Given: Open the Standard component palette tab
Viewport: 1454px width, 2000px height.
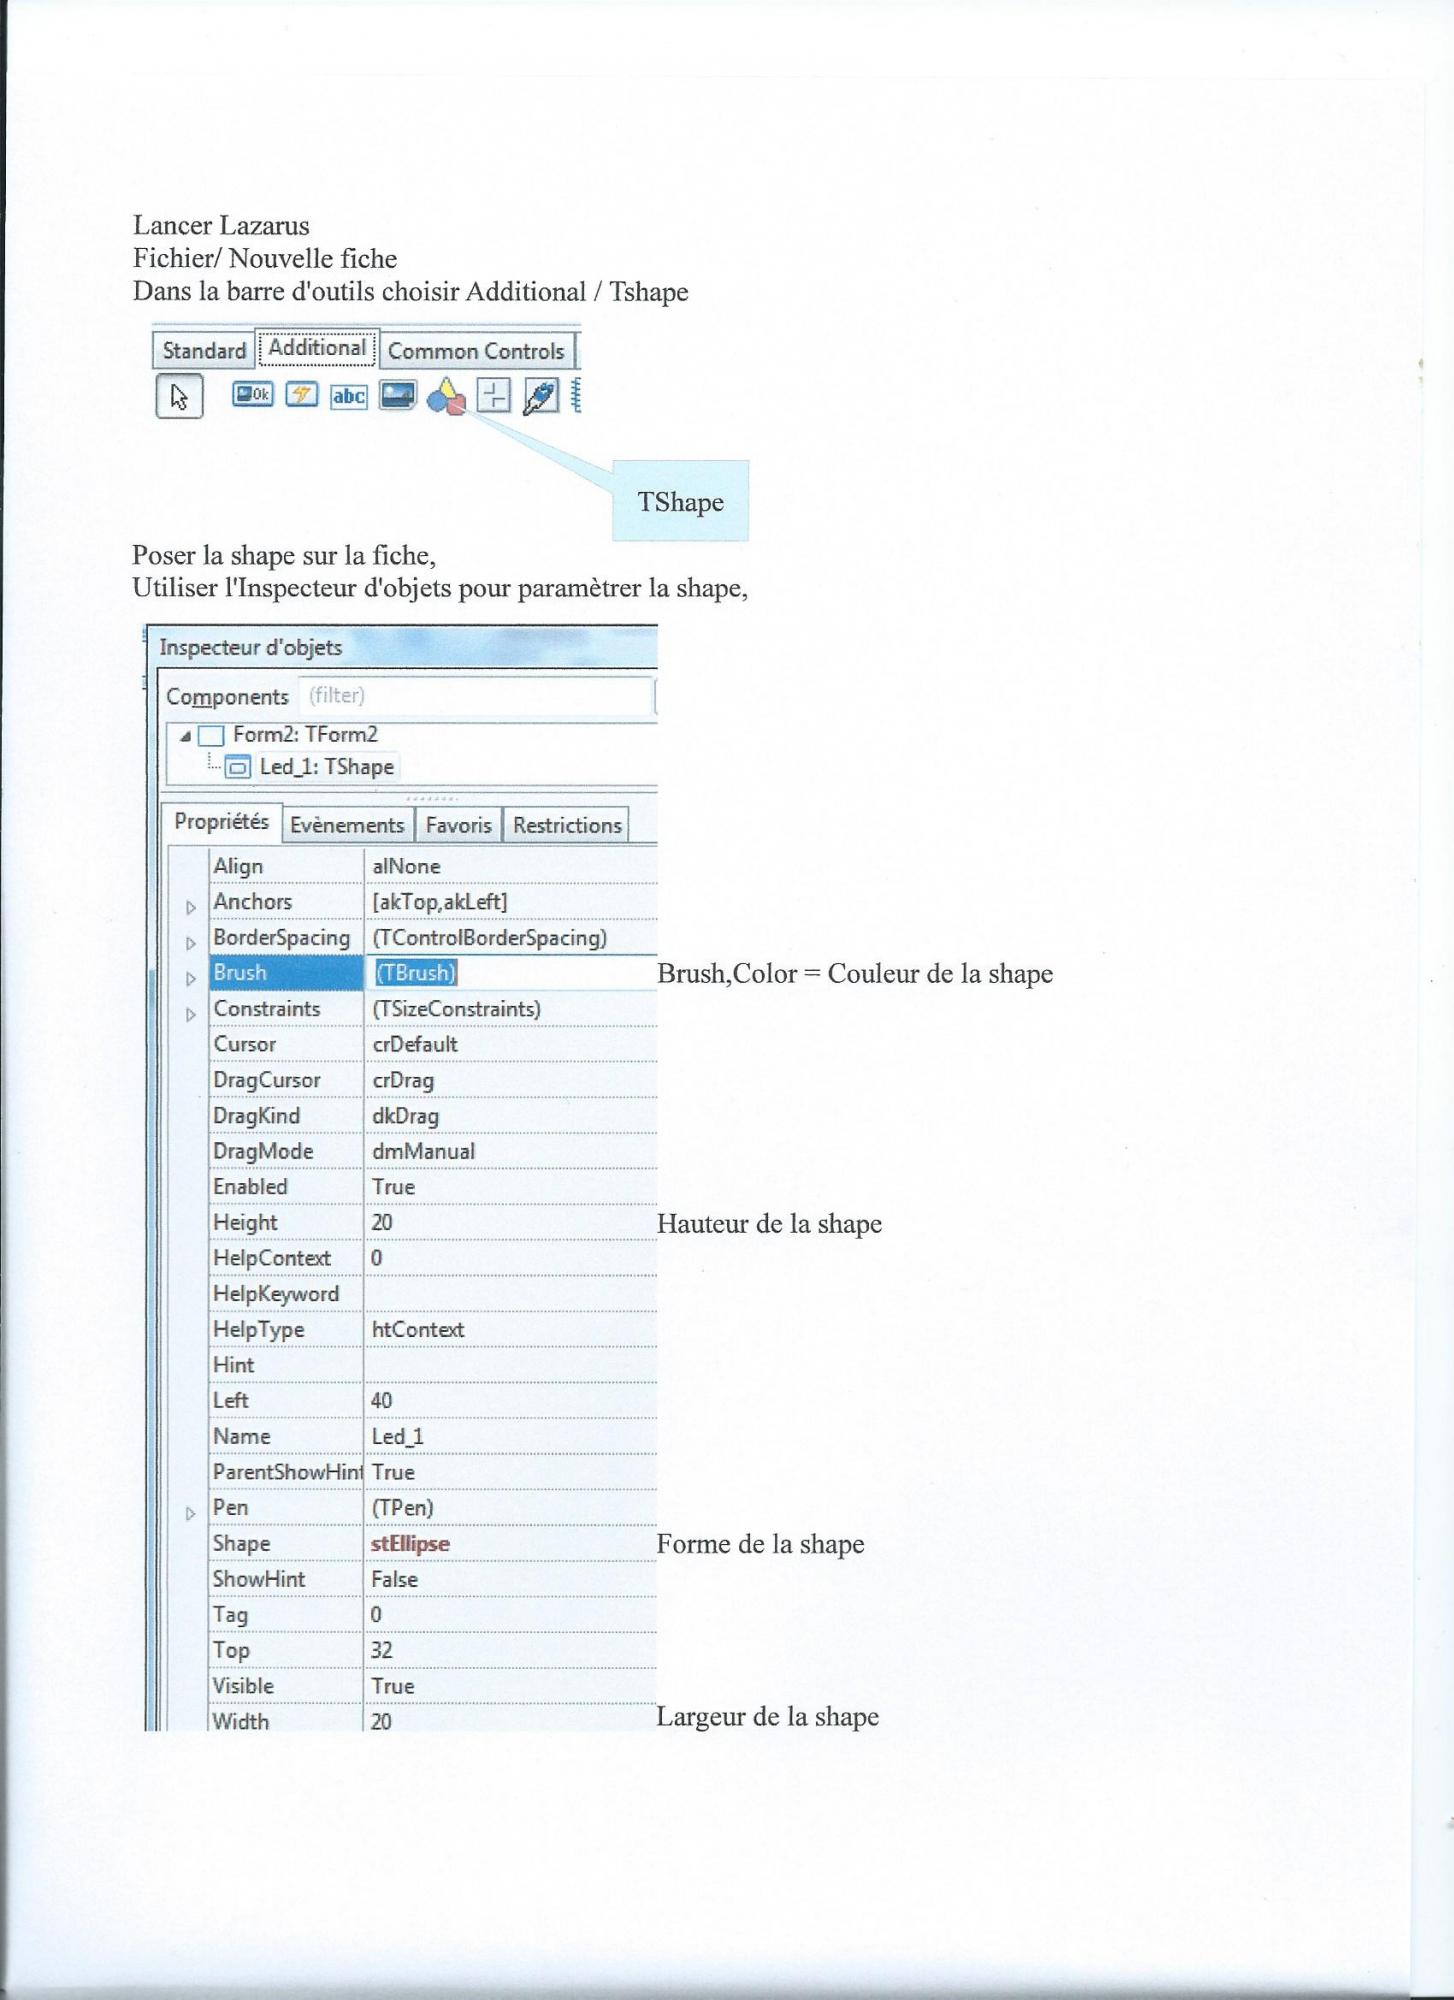Looking at the screenshot, I should pos(204,351).
